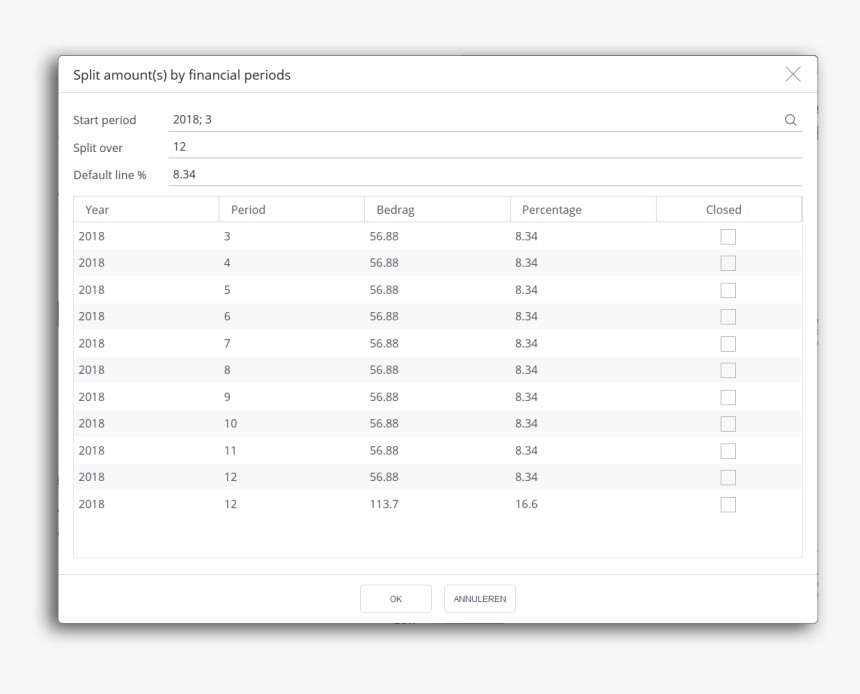Tick Closed checkbox for period 5

click(x=728, y=290)
